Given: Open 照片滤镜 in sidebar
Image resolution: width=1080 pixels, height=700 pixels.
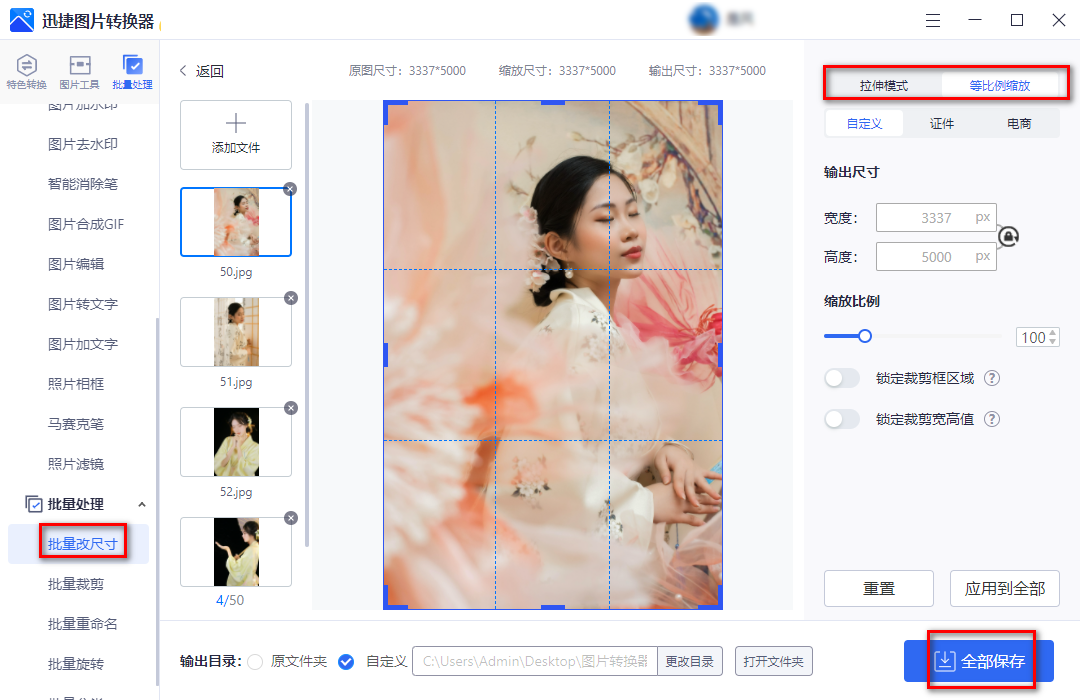Looking at the screenshot, I should (x=76, y=464).
